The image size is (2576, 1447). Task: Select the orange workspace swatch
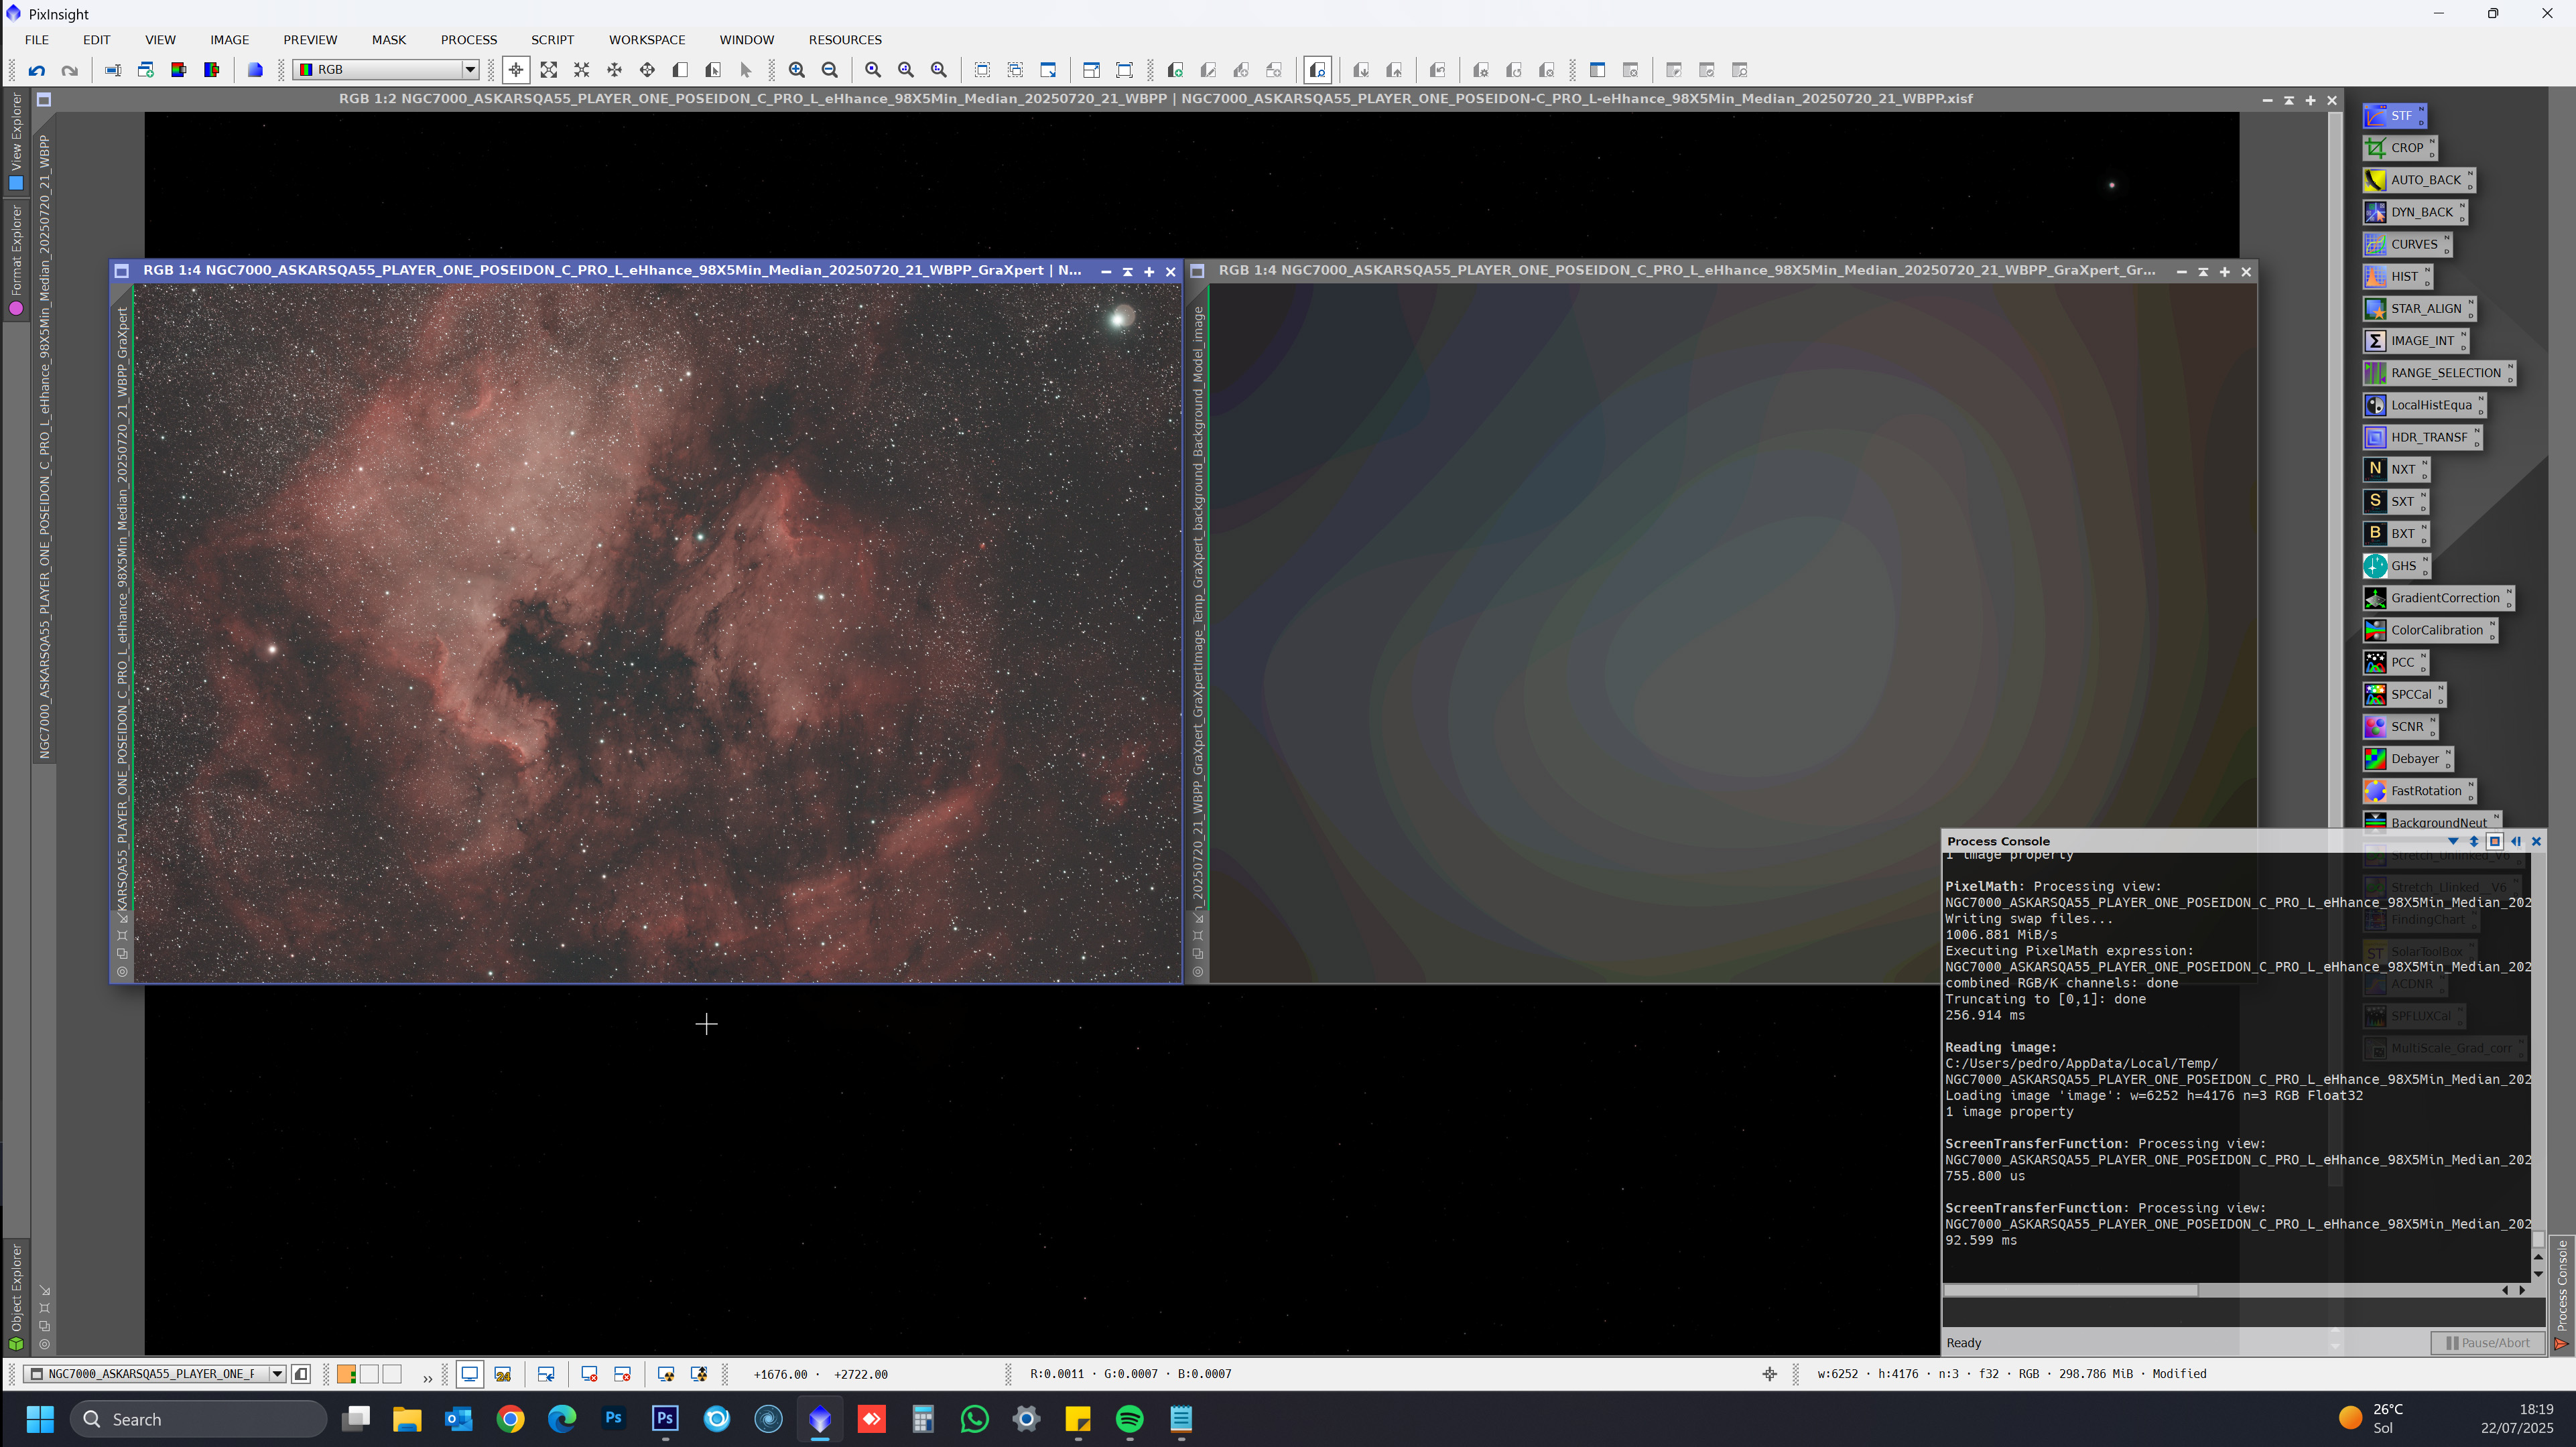pyautogui.click(x=346, y=1374)
